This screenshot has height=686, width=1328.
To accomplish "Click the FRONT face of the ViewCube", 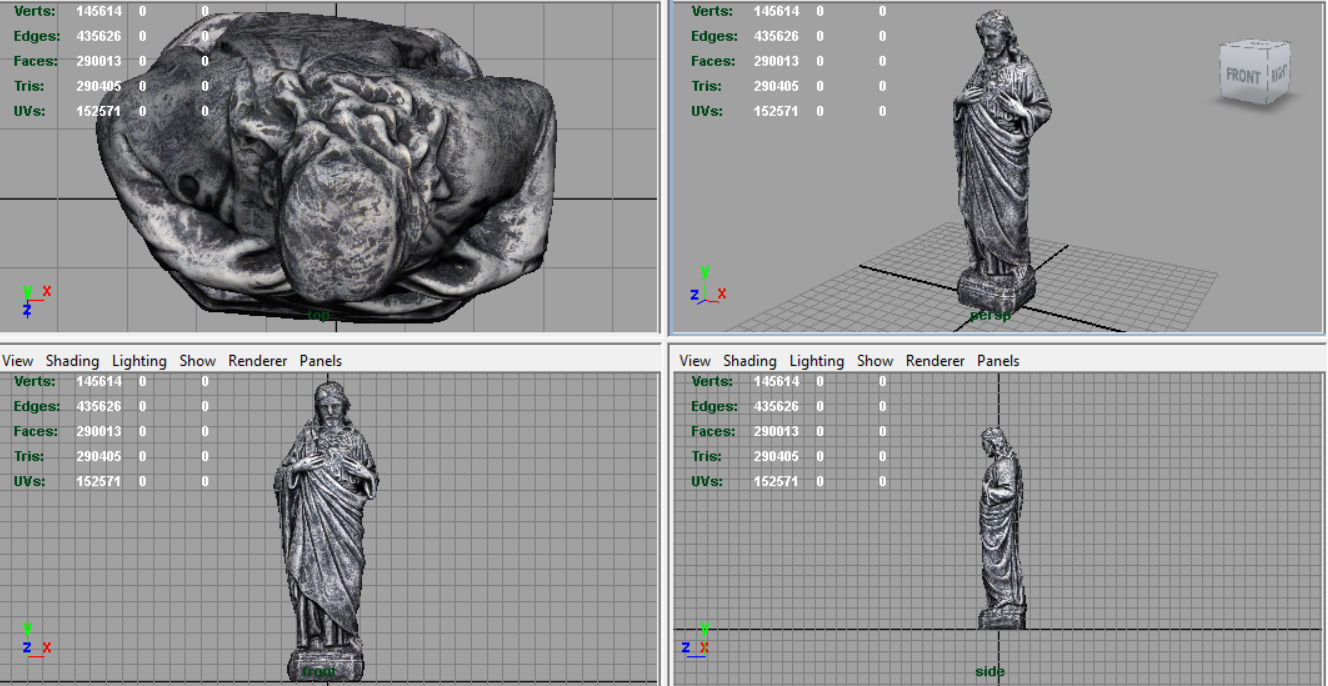I will [x=1243, y=76].
